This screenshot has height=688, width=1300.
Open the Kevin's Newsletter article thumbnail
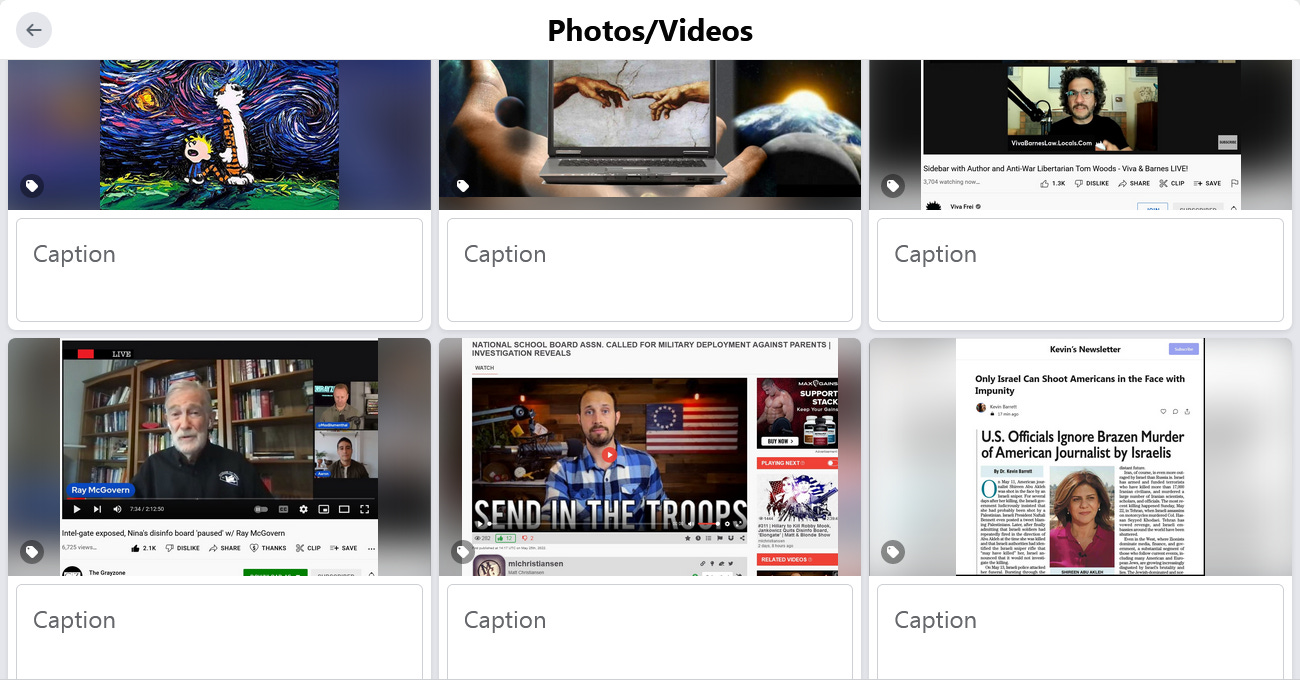tap(1080, 457)
